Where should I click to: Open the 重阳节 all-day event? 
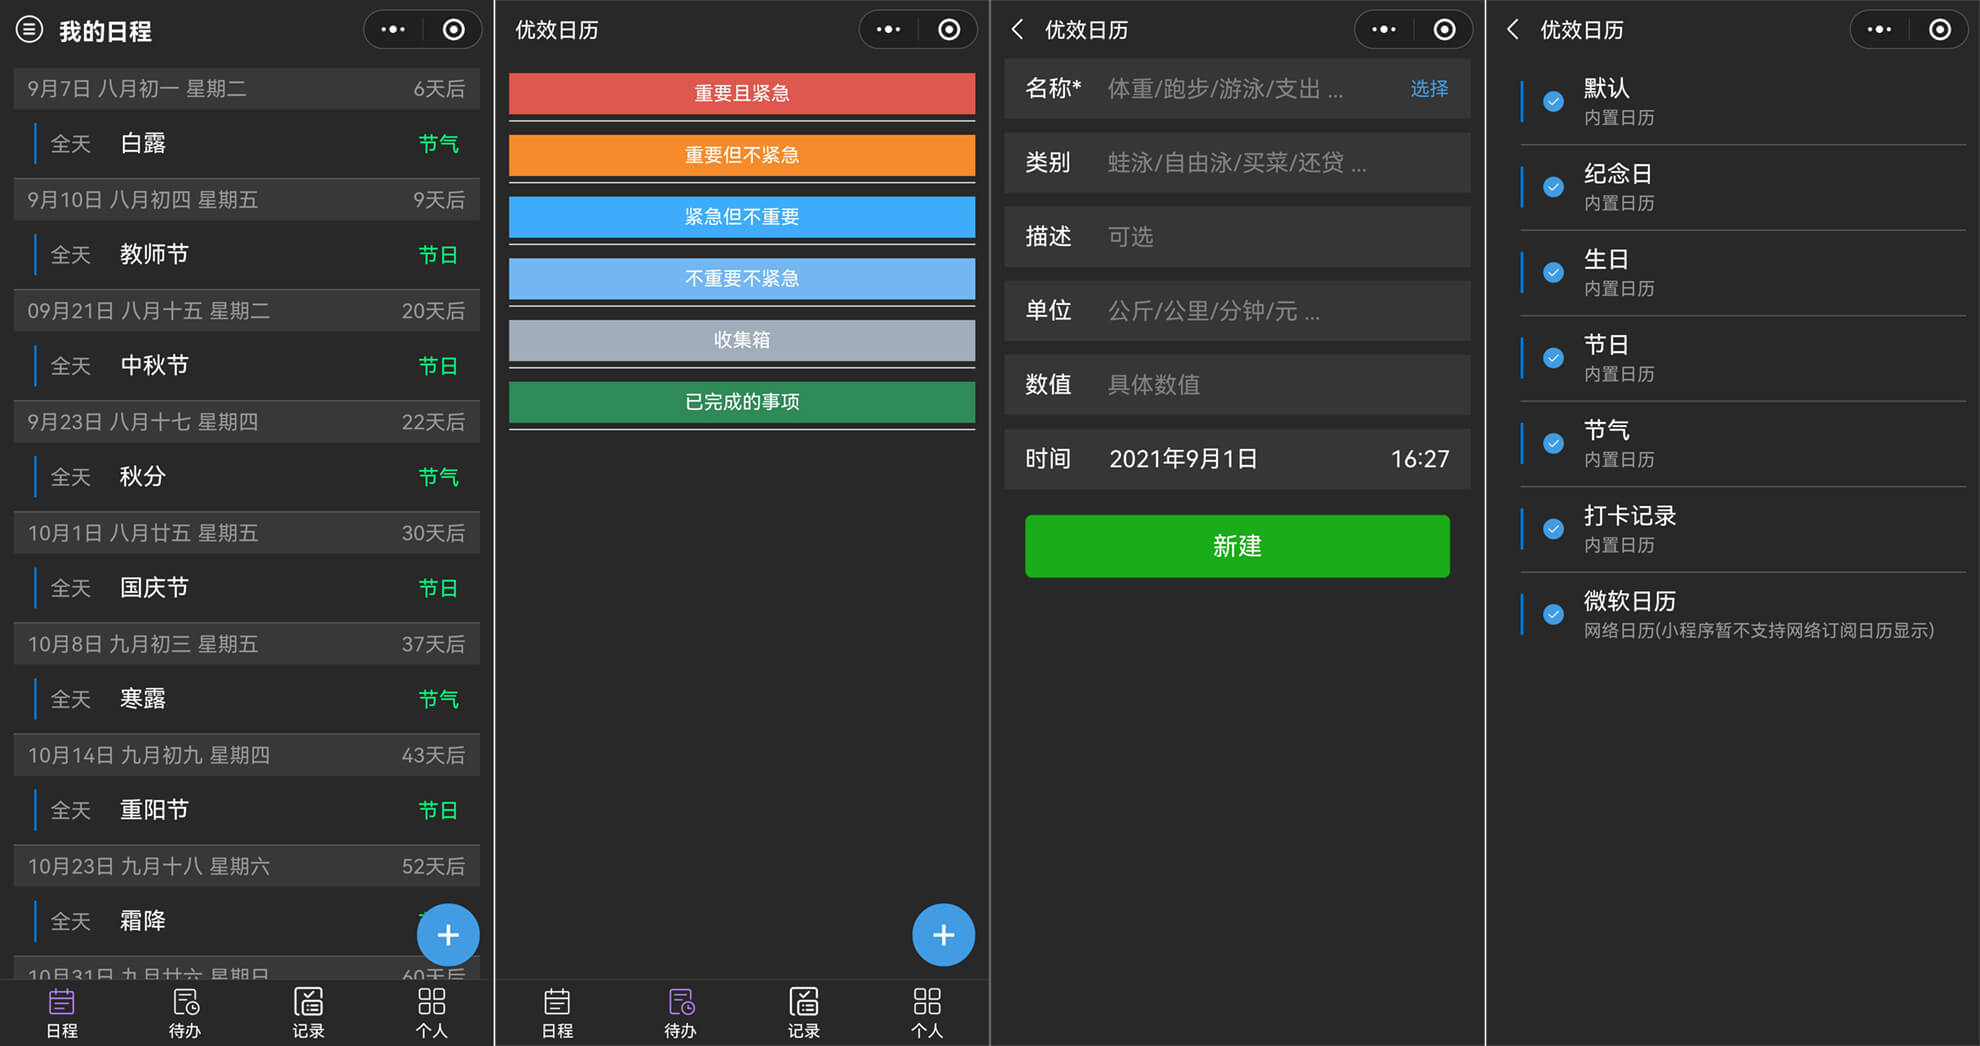[246, 810]
